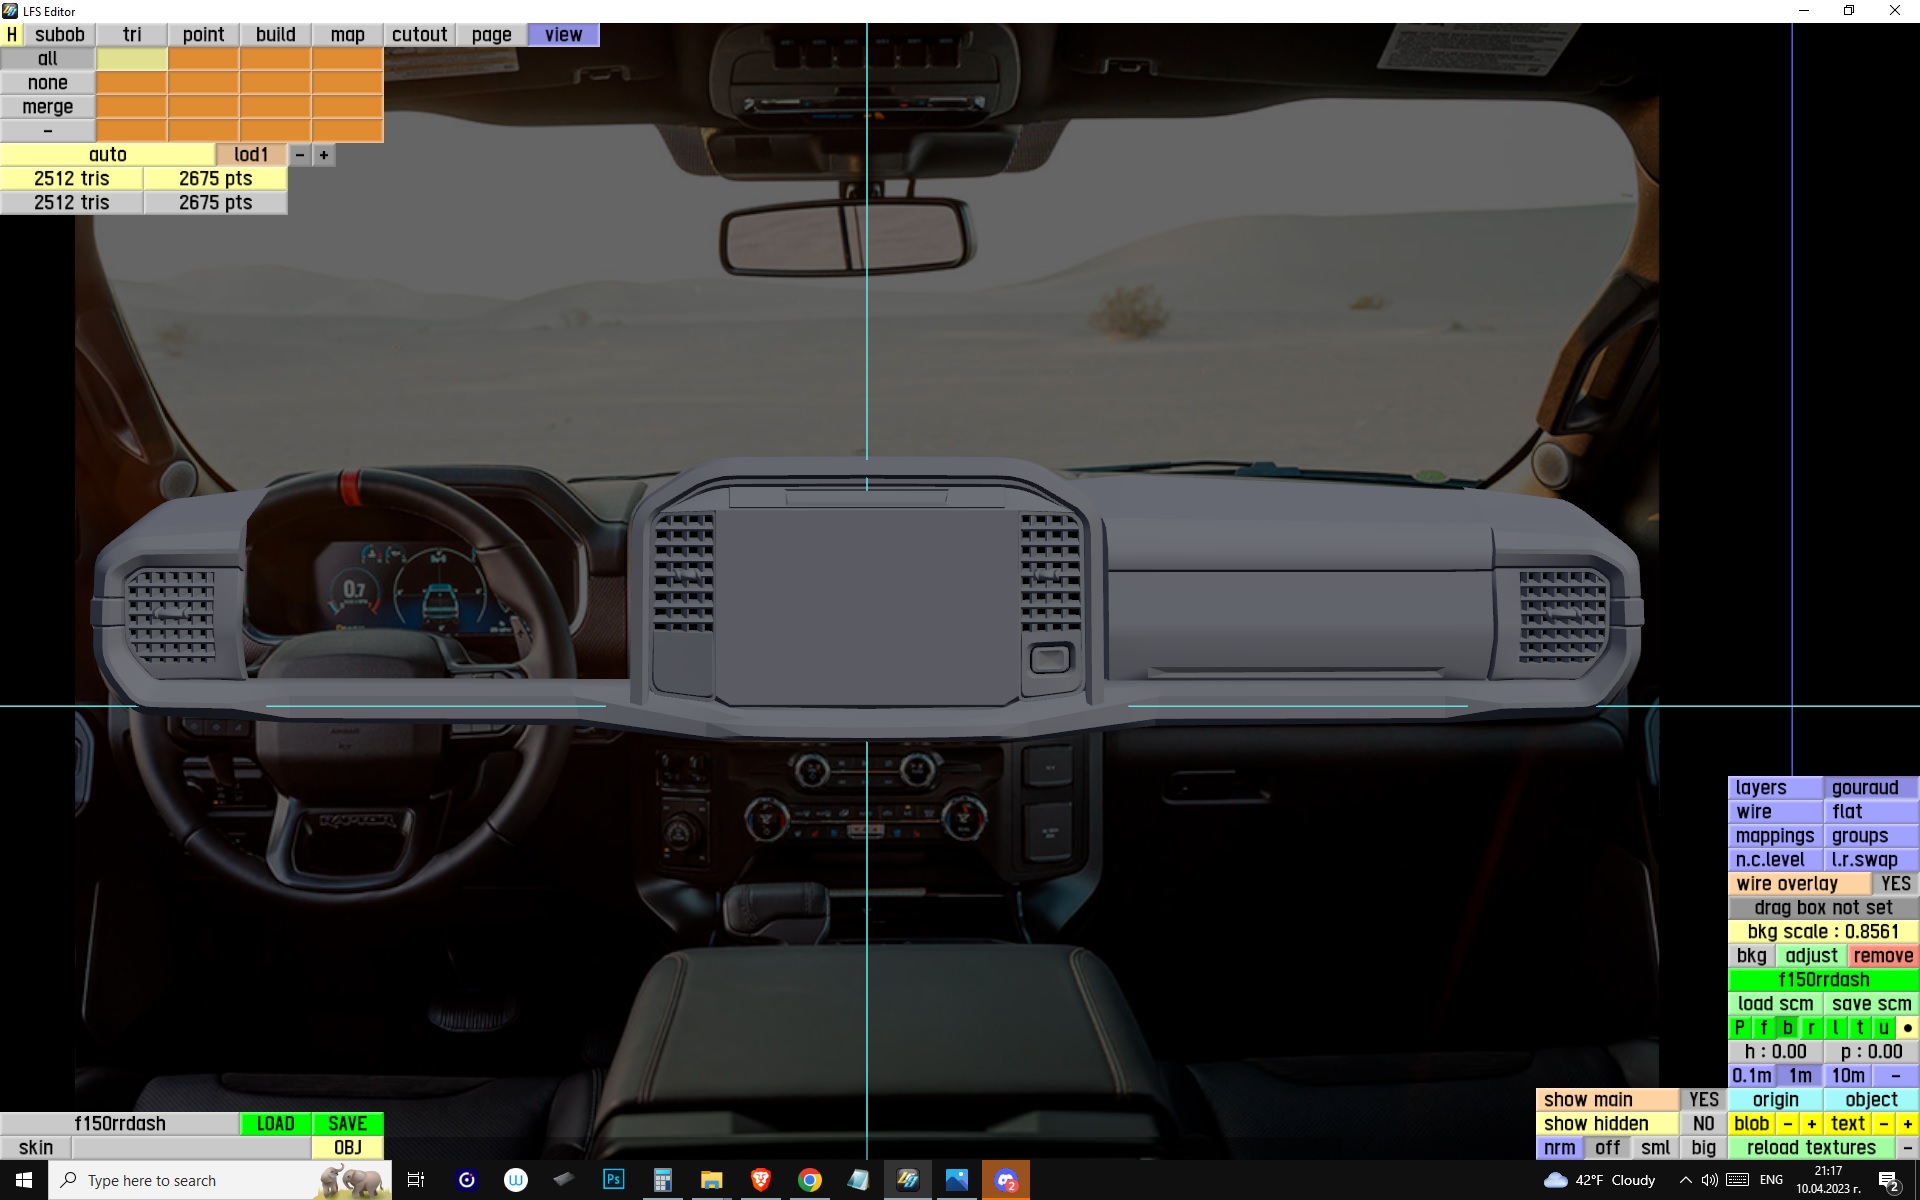Open Google Chrome from the taskbar

coord(810,1180)
